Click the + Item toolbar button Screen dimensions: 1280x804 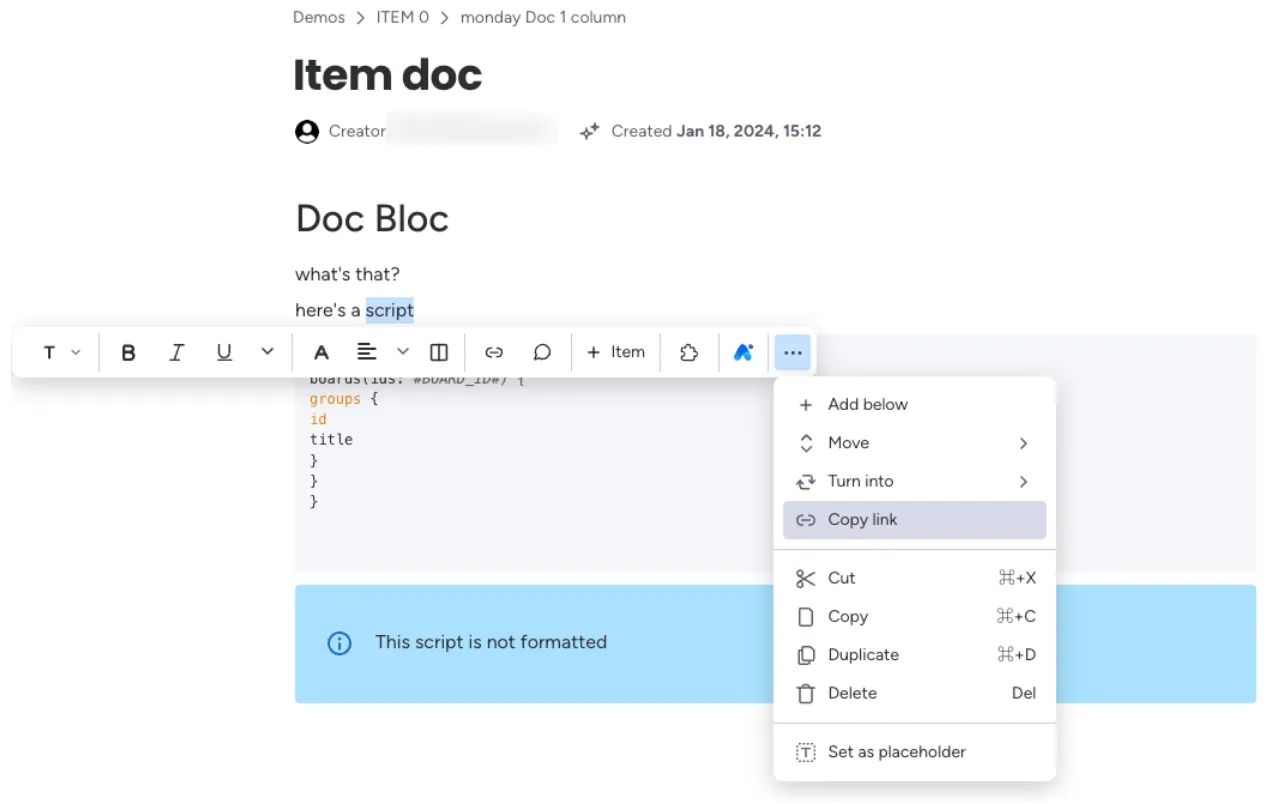click(x=616, y=352)
